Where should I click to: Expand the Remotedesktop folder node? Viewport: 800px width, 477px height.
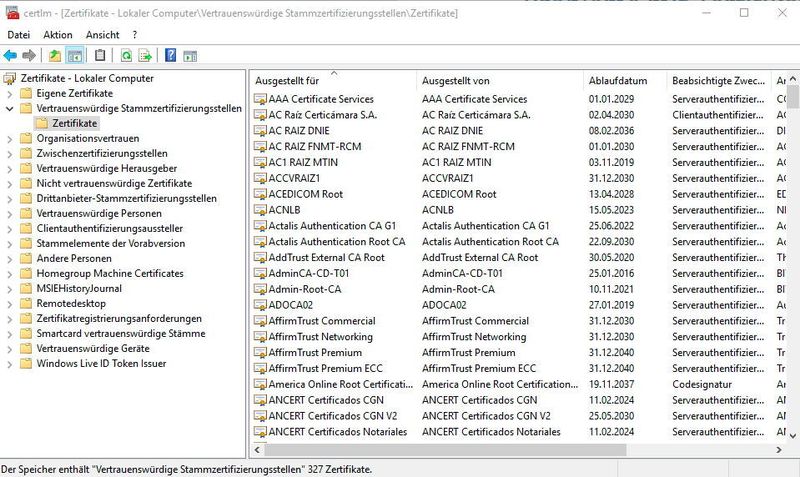(x=10, y=304)
